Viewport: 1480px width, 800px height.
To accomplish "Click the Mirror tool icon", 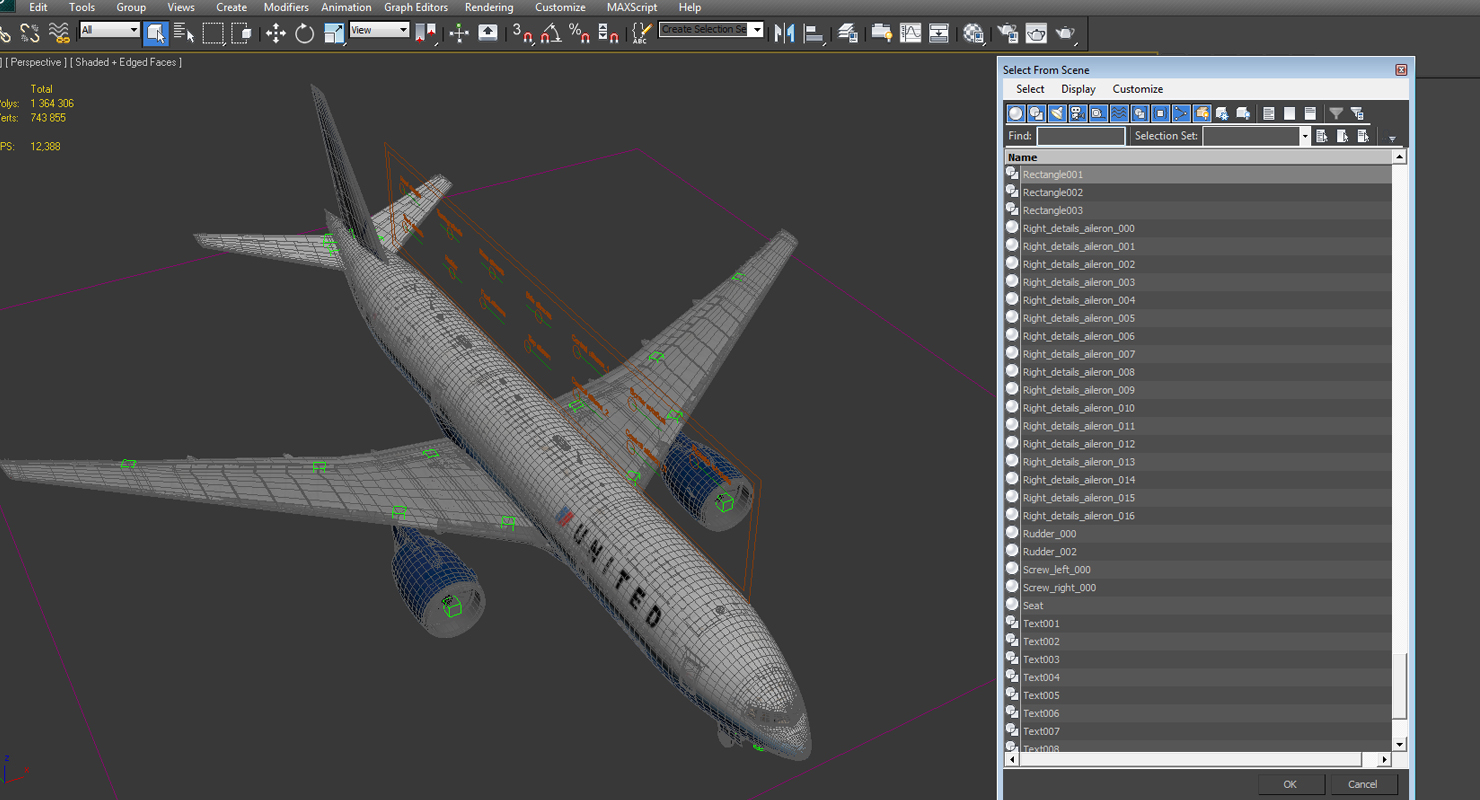I will click(x=784, y=33).
